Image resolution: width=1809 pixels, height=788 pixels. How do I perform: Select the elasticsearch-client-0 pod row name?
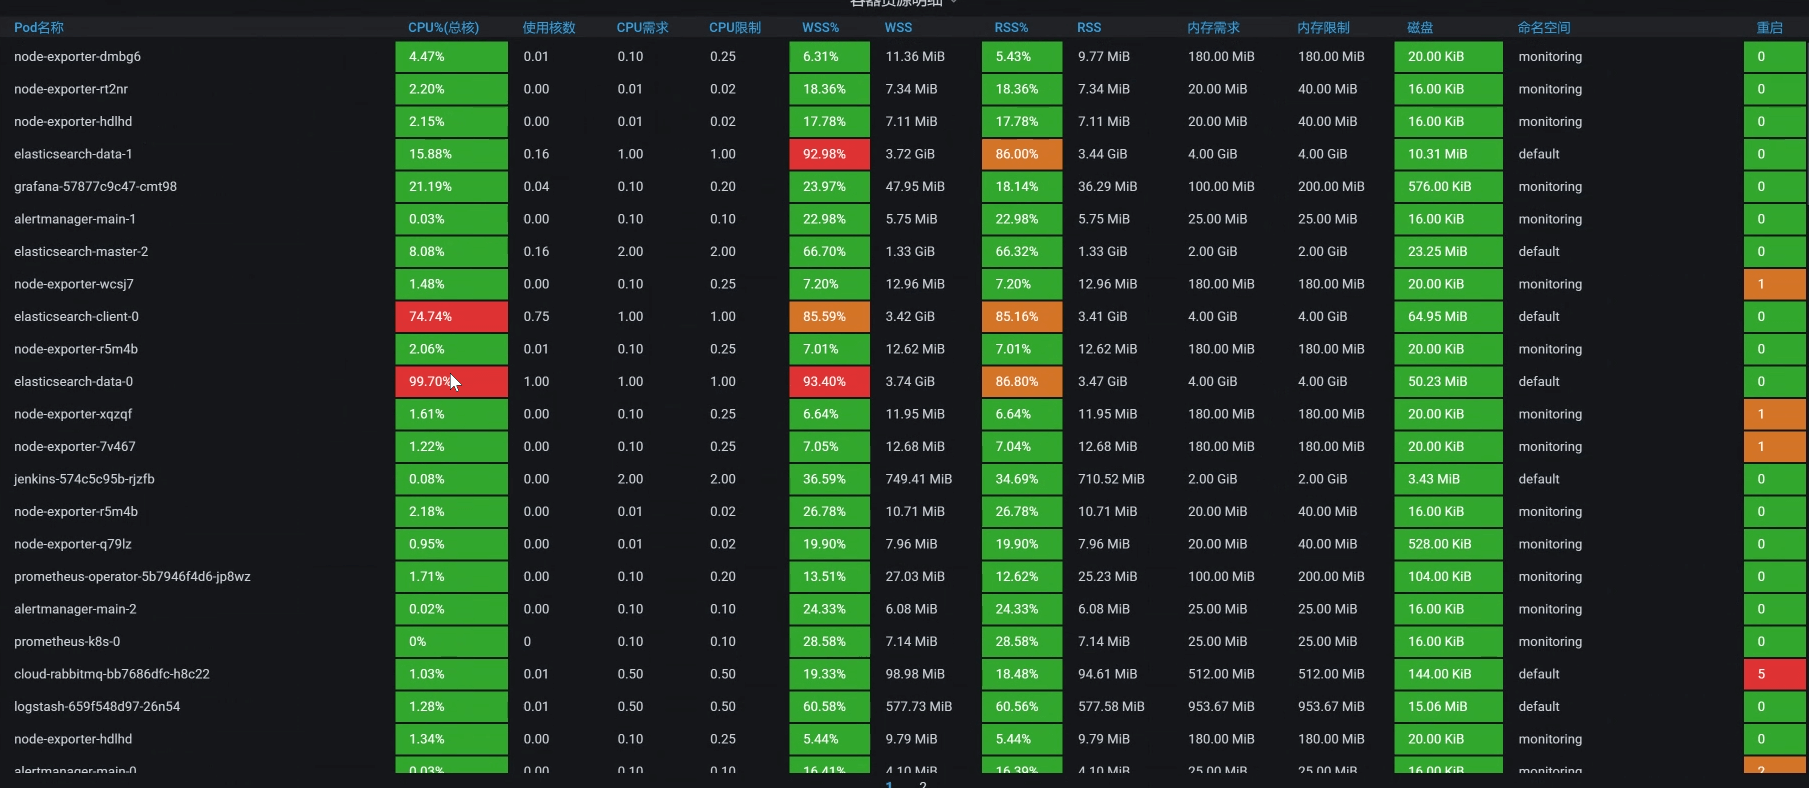pyautogui.click(x=76, y=317)
